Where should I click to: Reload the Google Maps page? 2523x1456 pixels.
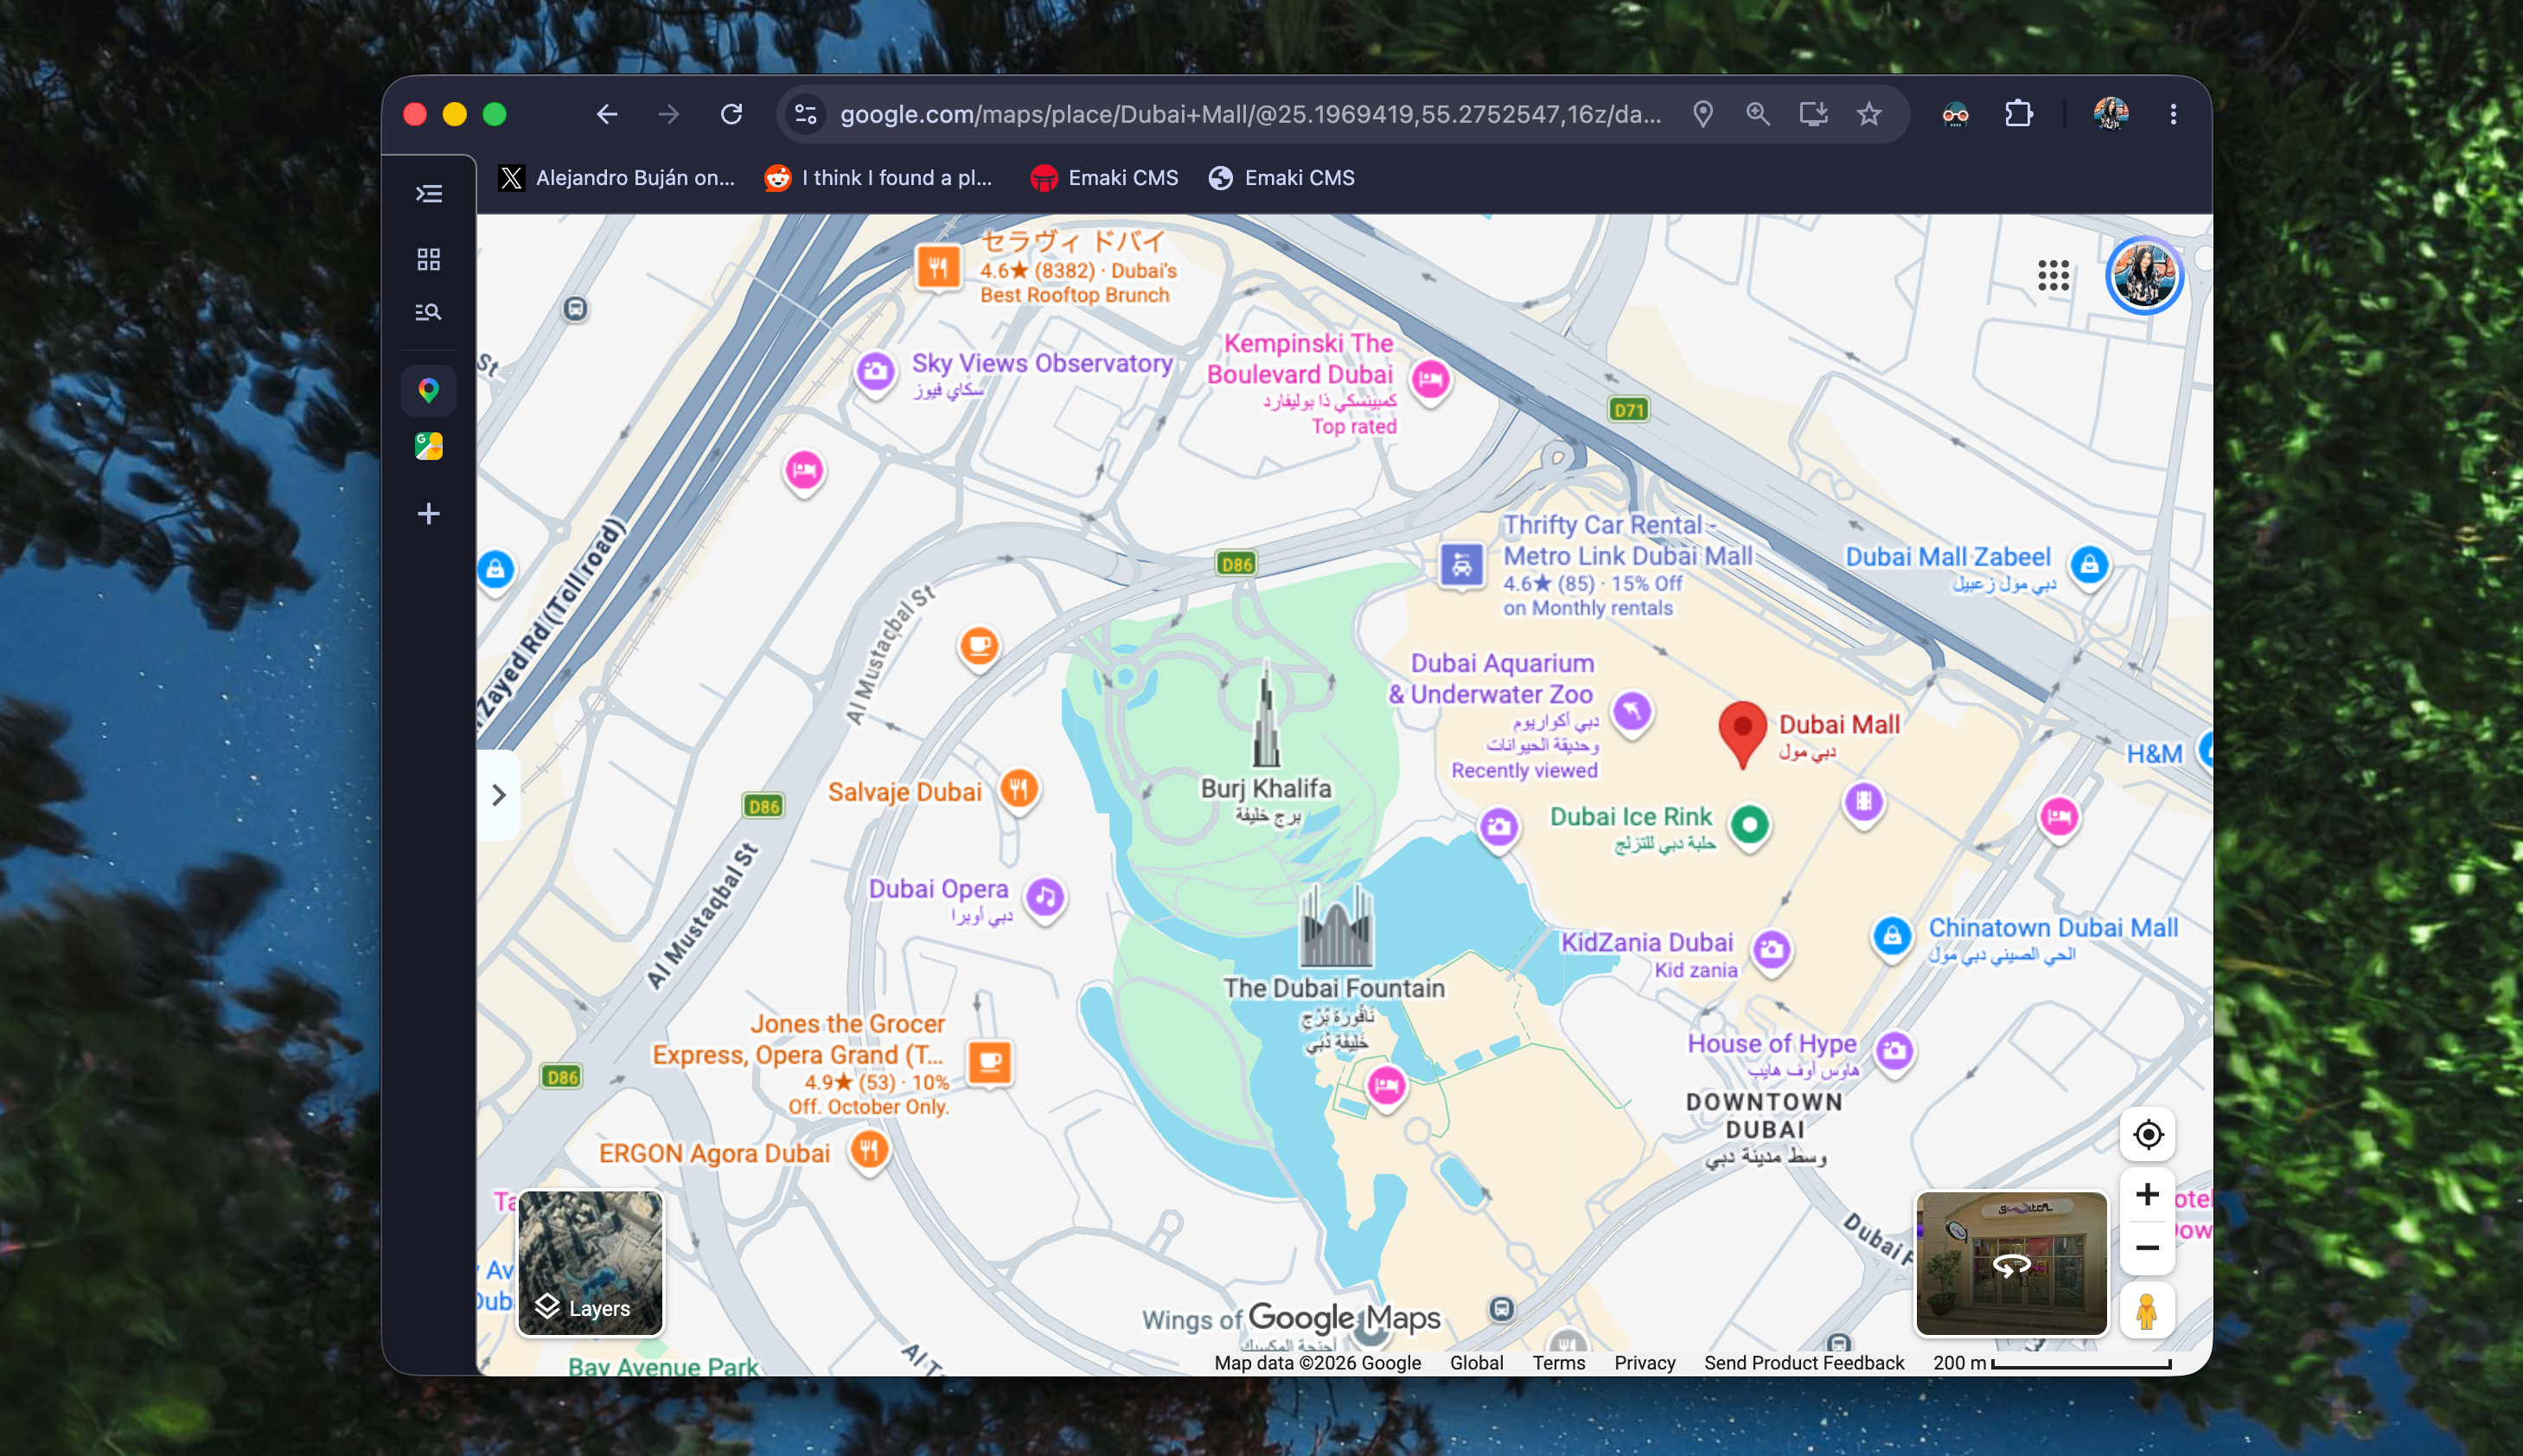click(x=732, y=114)
